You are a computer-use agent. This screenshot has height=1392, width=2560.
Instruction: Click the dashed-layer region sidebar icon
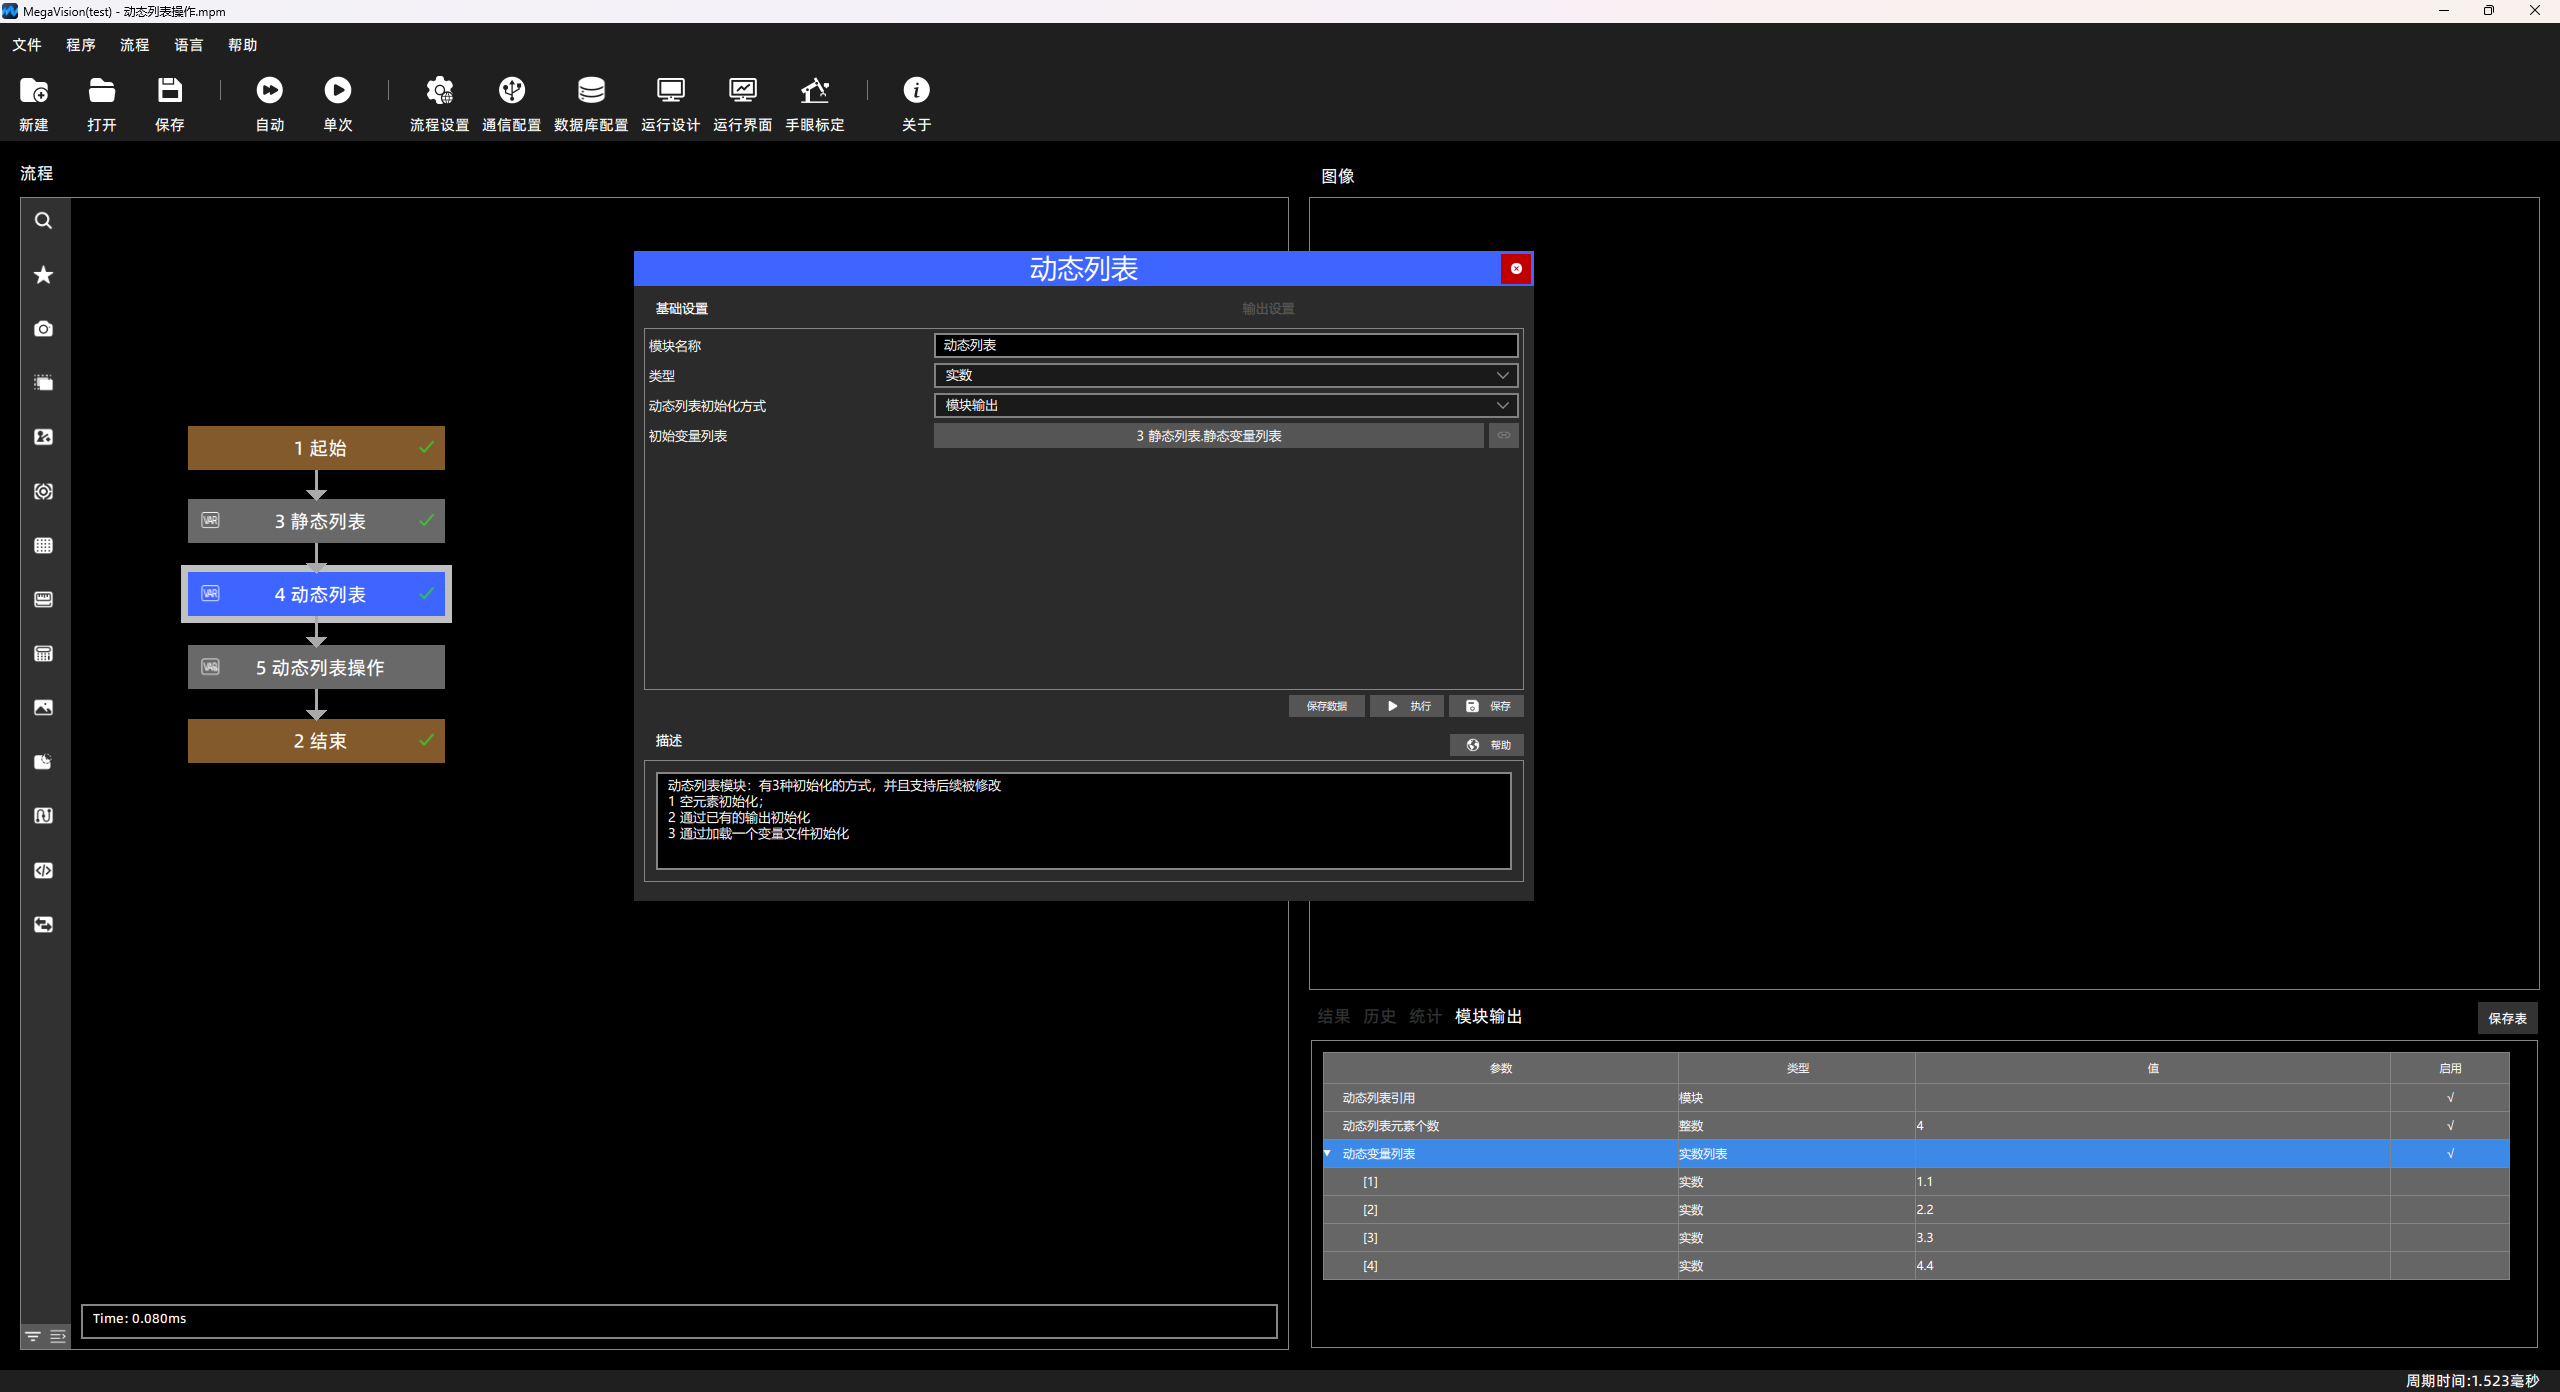pos(43,383)
